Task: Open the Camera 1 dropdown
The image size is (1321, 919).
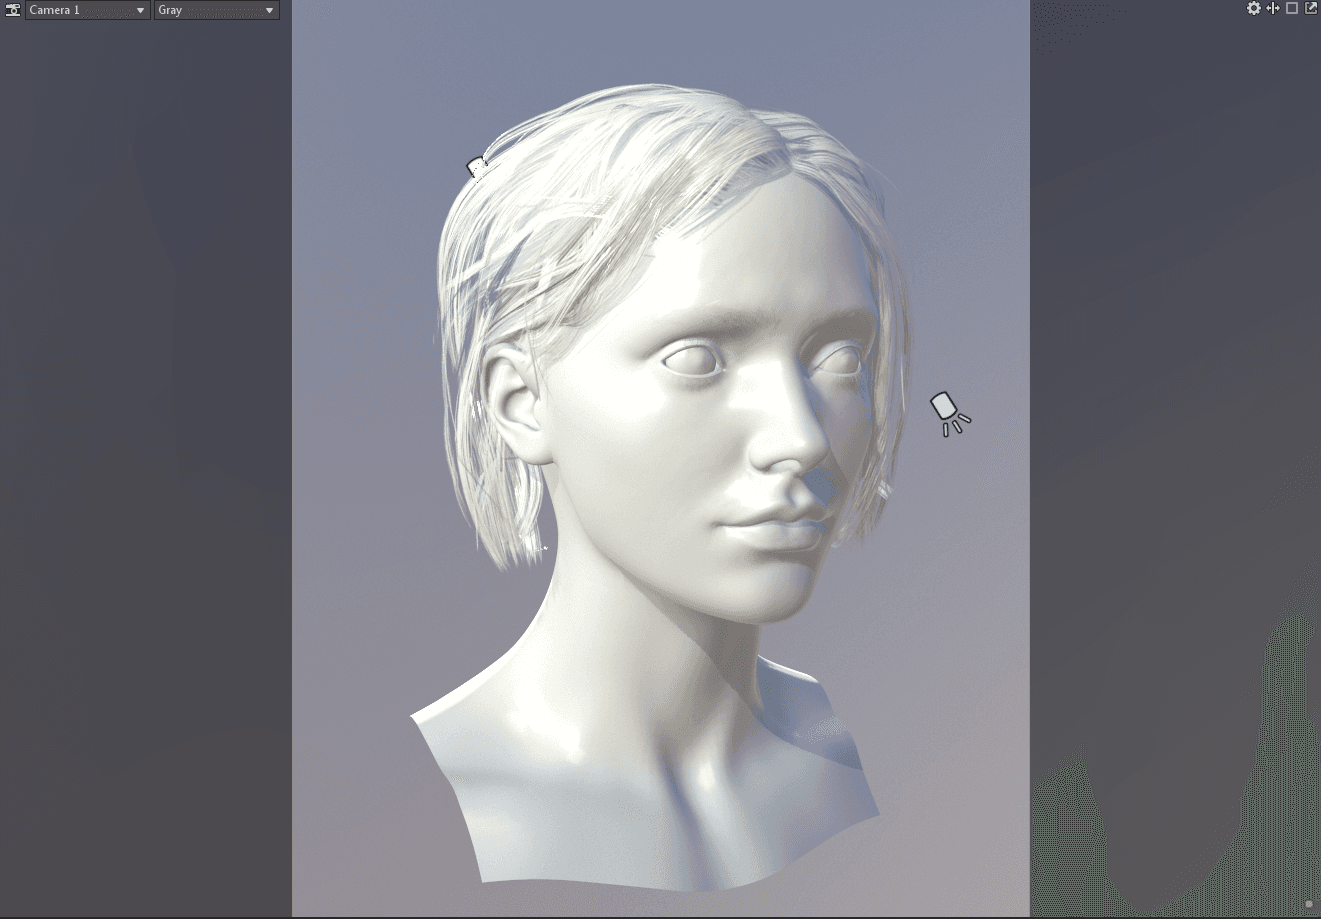Action: 88,10
